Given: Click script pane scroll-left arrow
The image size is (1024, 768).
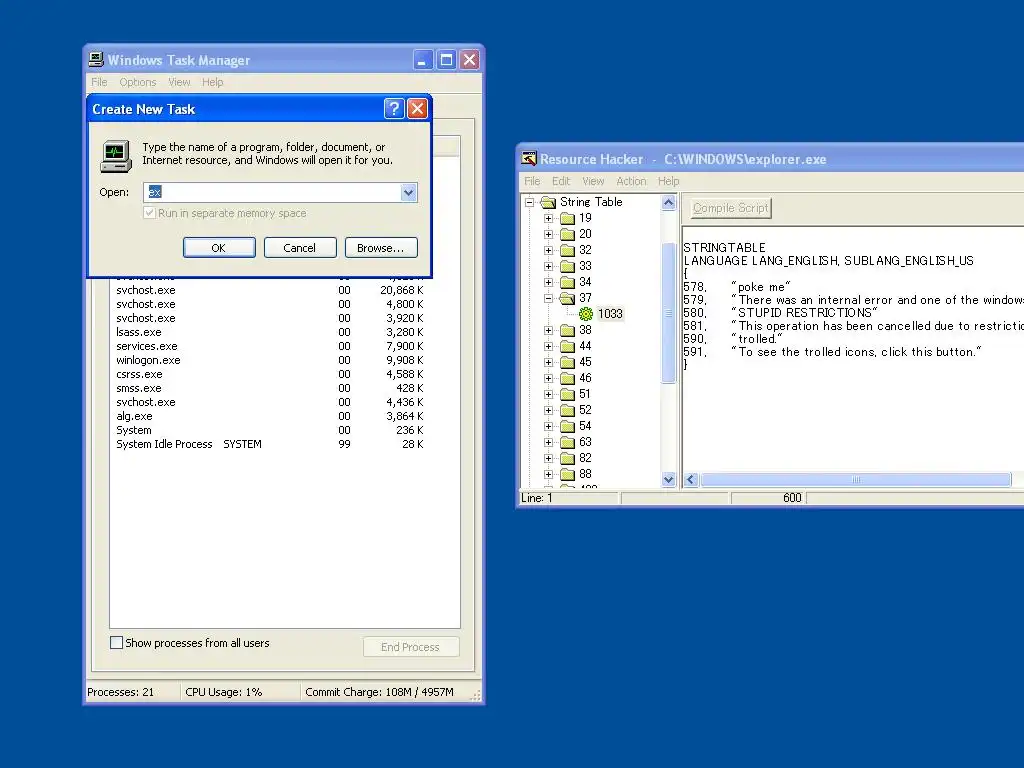Looking at the screenshot, I should (x=691, y=480).
